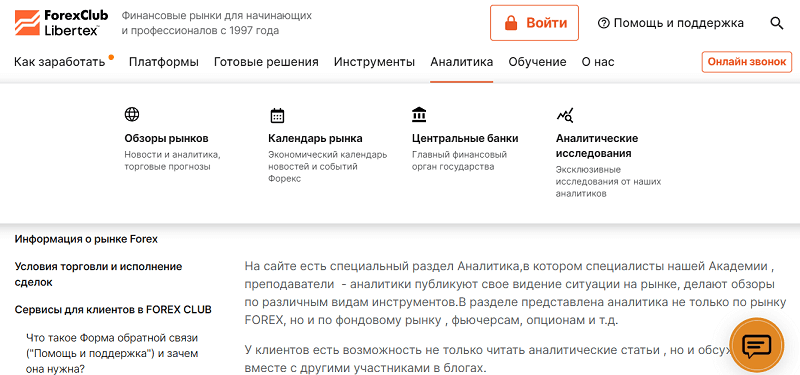Open Что такое Форма обратной связи question
Screen dimensions: 800x375
tap(112, 353)
